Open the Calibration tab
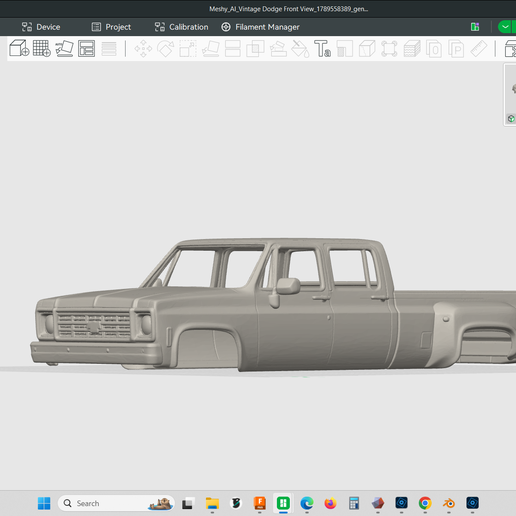This screenshot has height=516, width=516. coord(182,27)
